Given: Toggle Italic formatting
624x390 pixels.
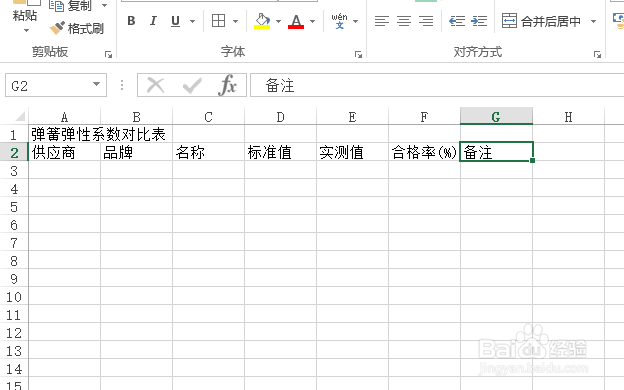Looking at the screenshot, I should tap(153, 21).
